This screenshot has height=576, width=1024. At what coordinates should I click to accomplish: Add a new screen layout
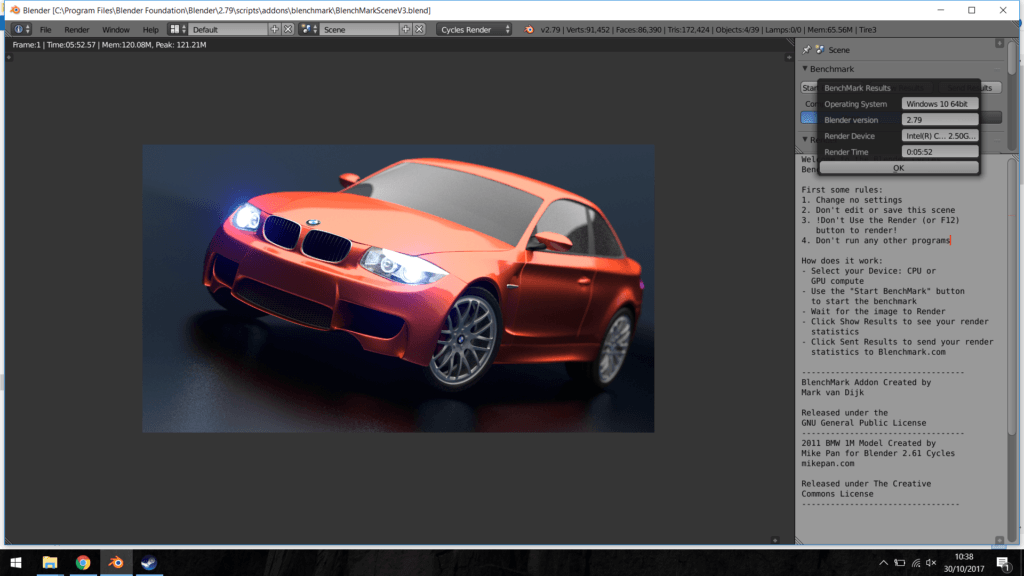(274, 29)
